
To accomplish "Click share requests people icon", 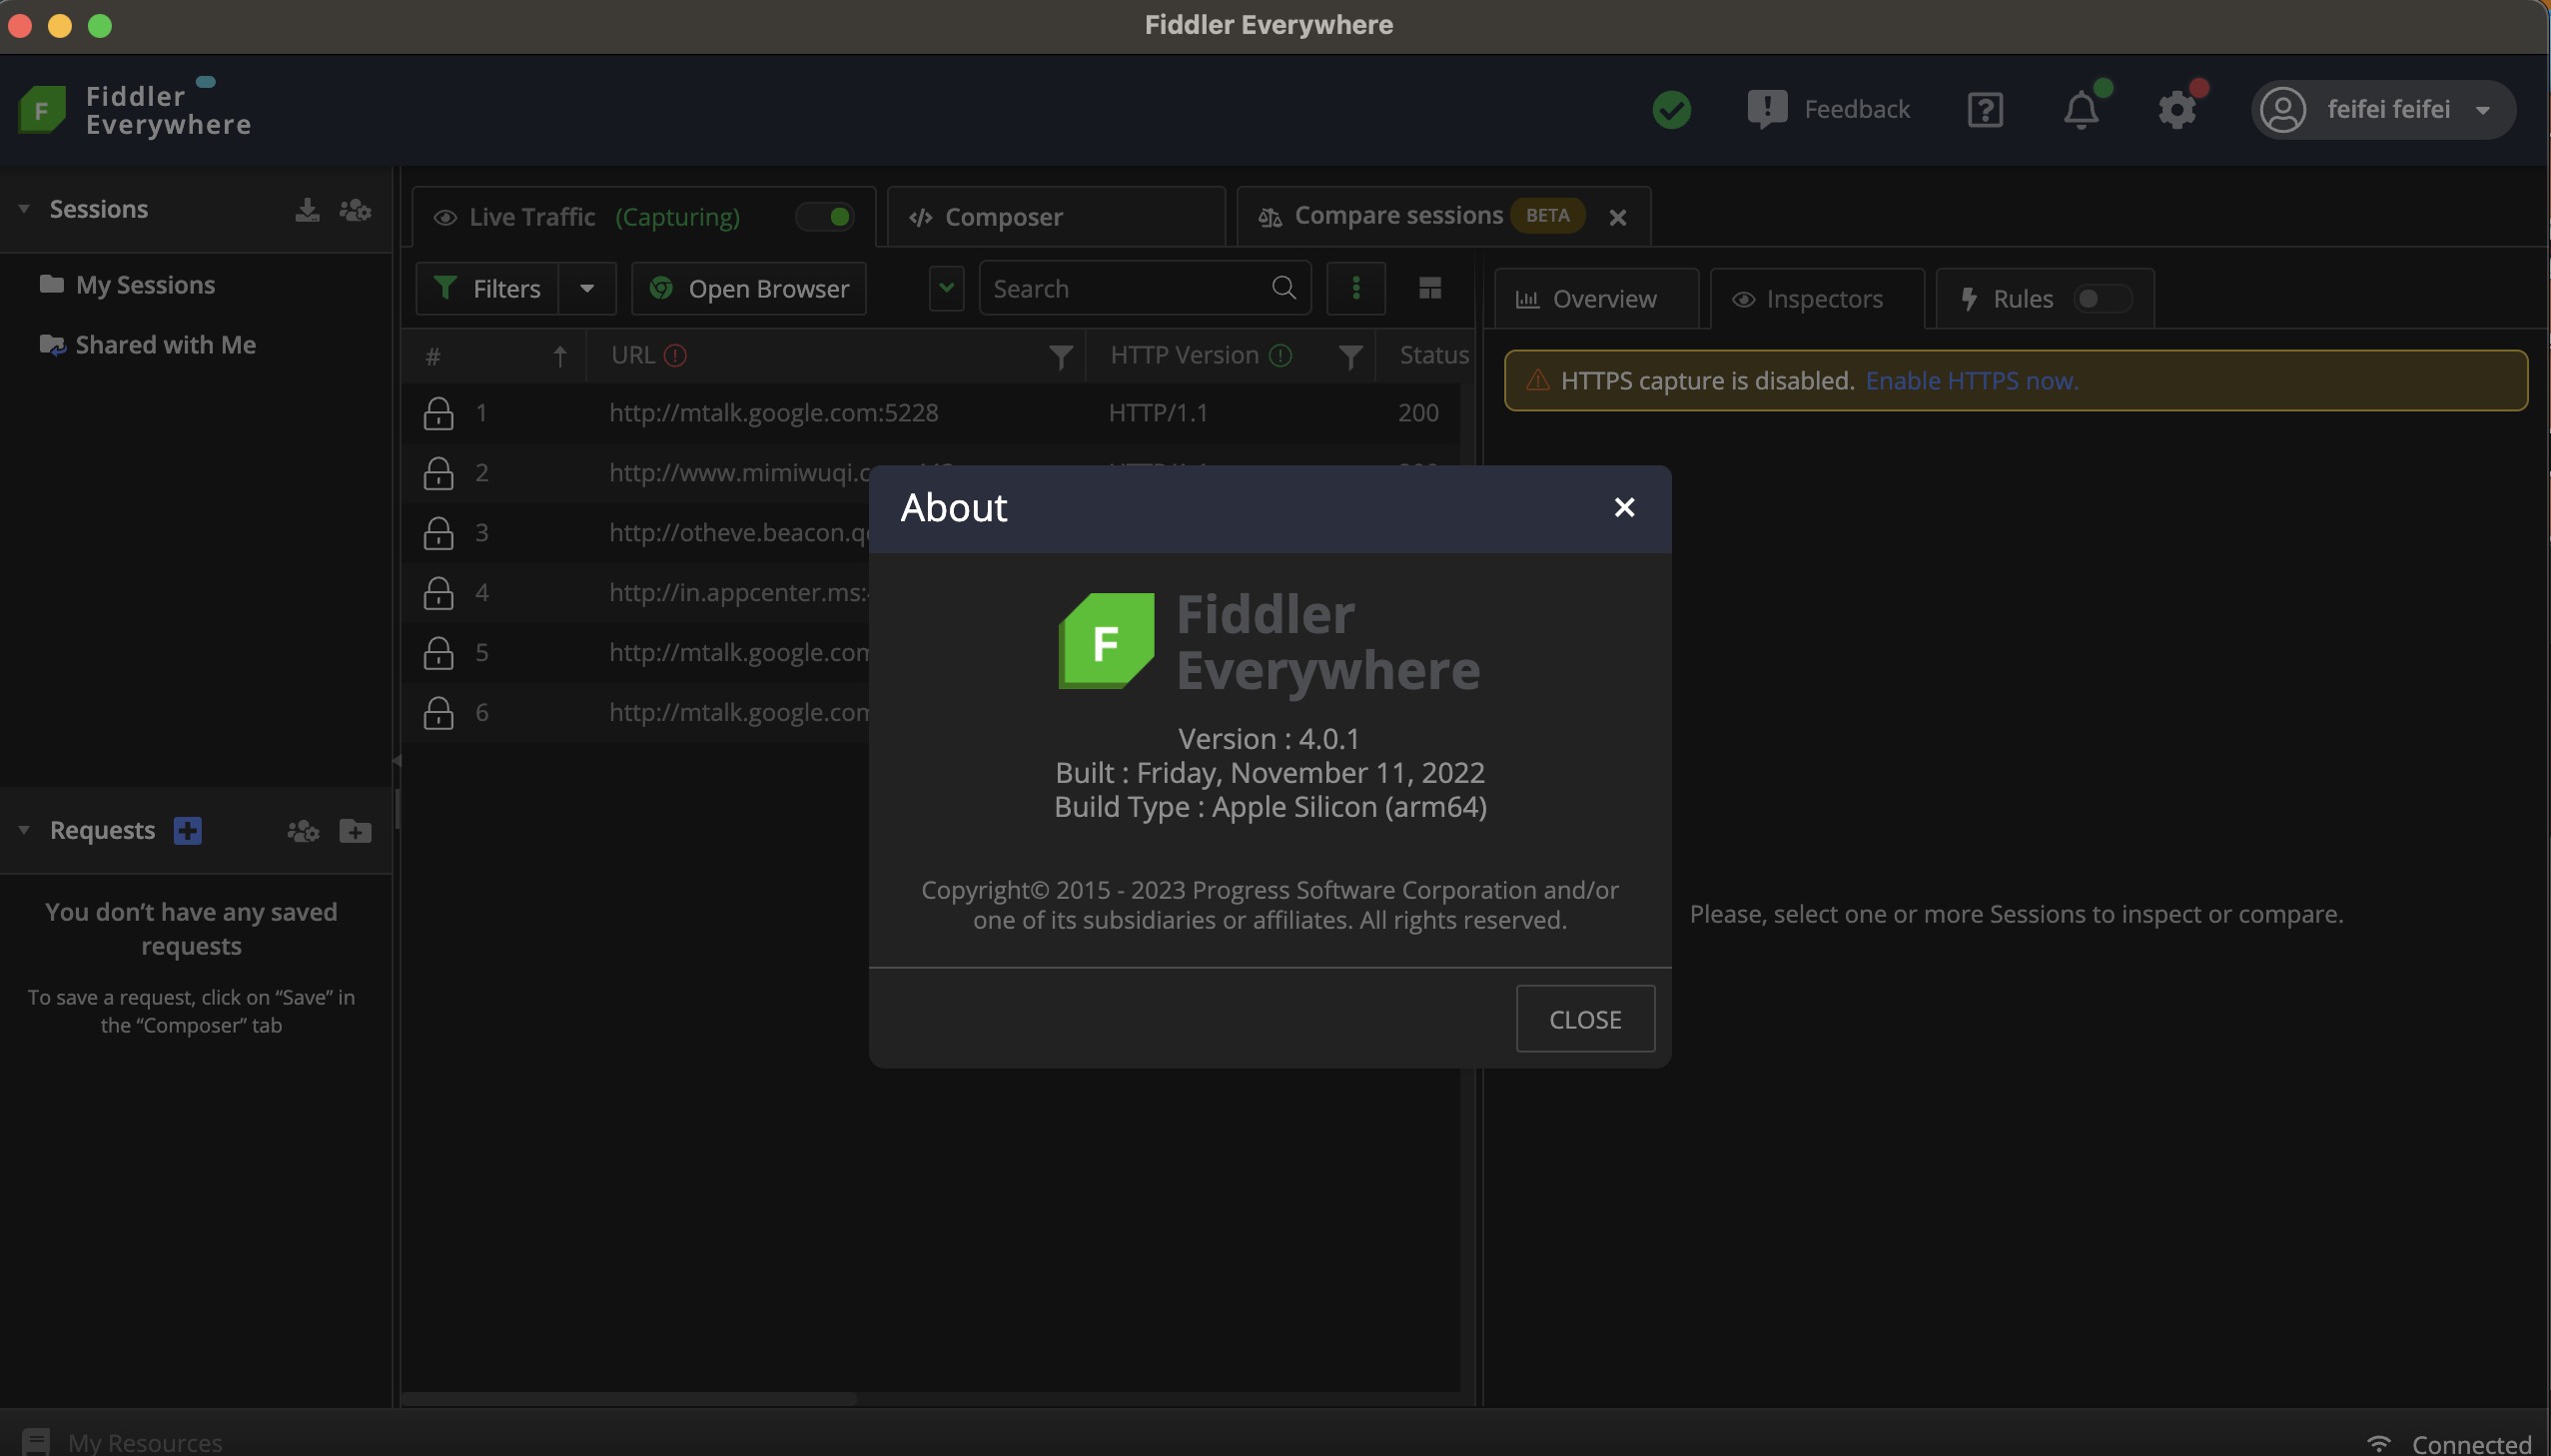I will pos(303,830).
